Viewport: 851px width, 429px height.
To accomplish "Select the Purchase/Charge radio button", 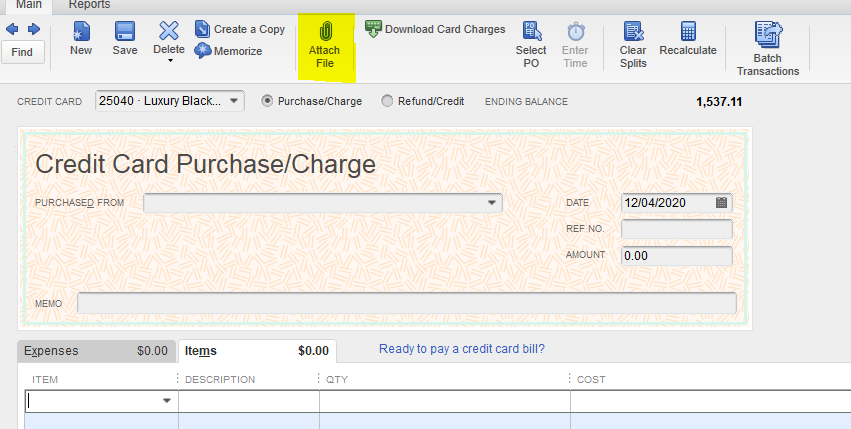I will pos(267,101).
